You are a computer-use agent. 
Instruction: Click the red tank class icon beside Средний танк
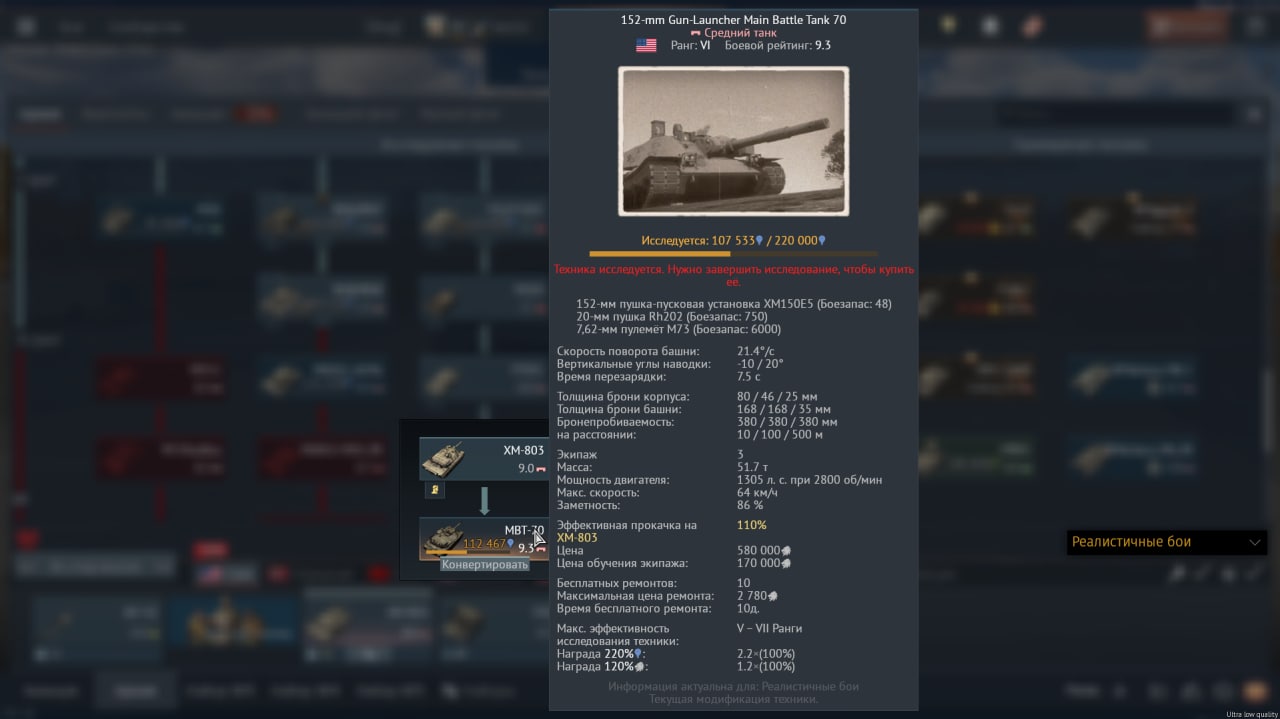[696, 33]
